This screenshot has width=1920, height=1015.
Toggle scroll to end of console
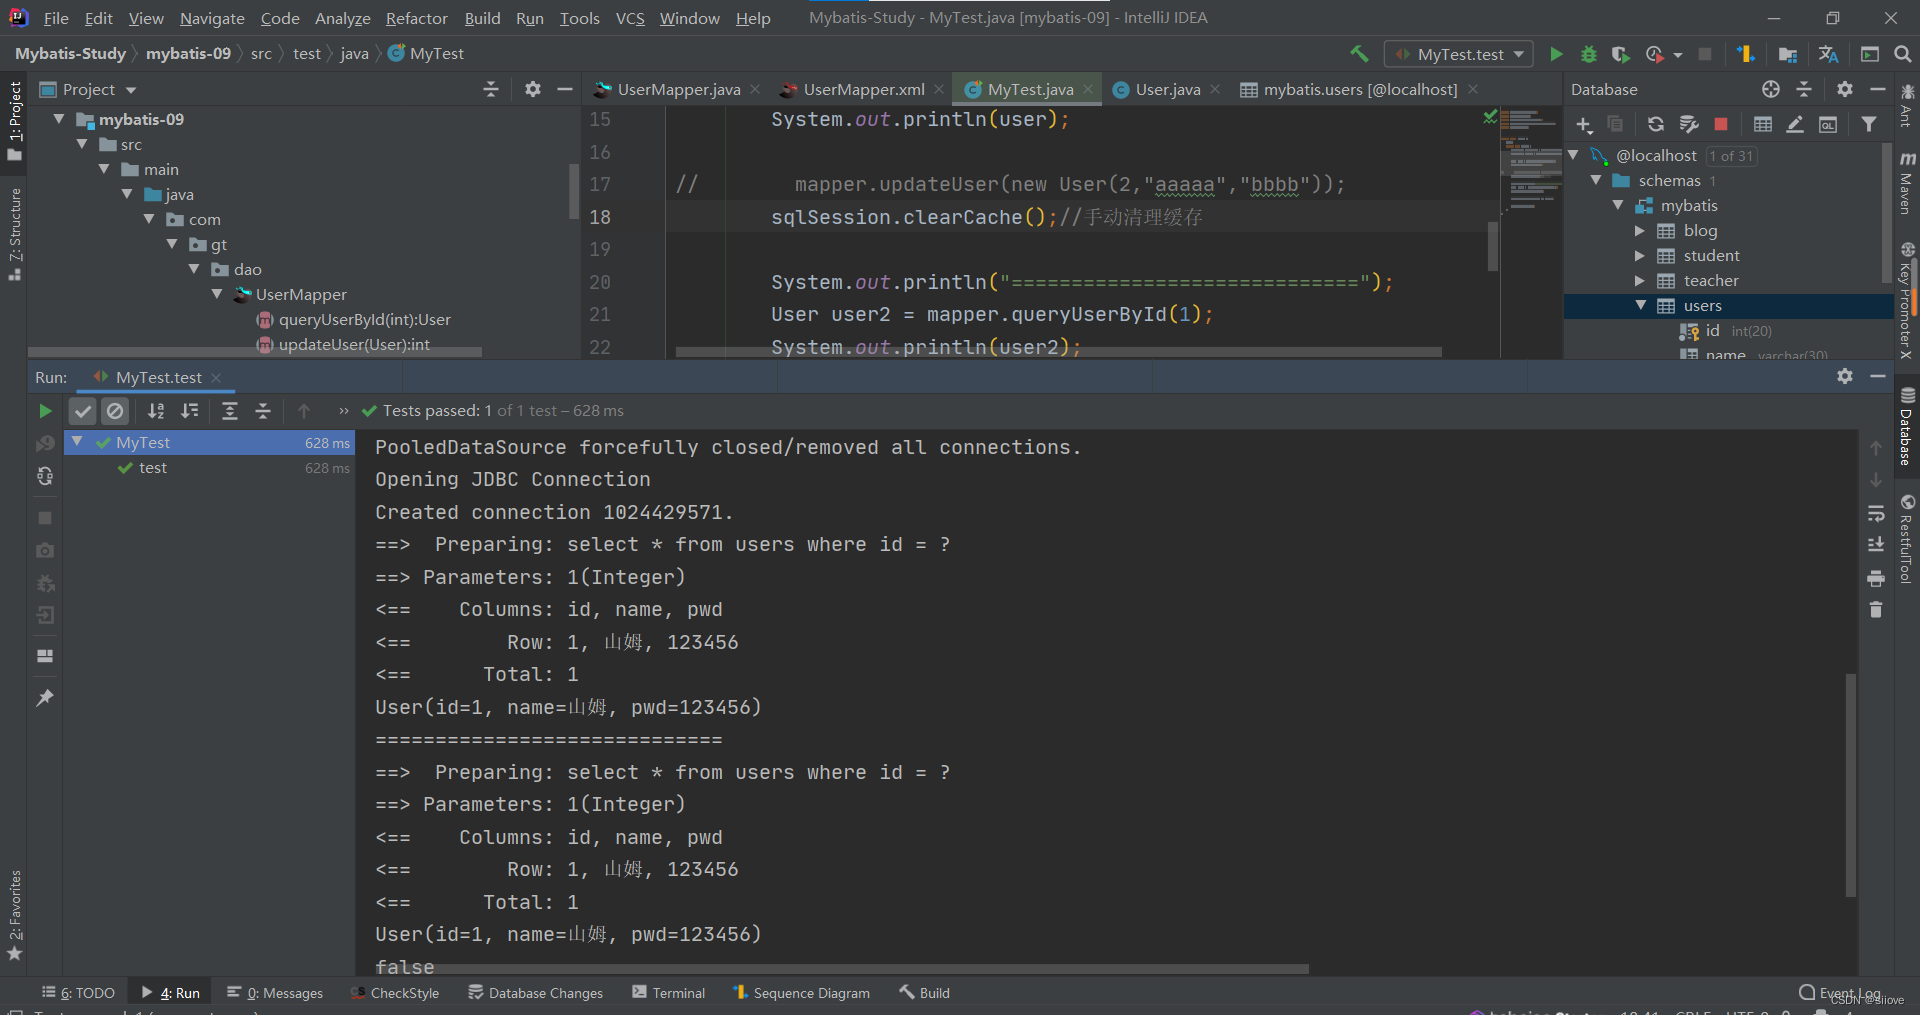1876,545
